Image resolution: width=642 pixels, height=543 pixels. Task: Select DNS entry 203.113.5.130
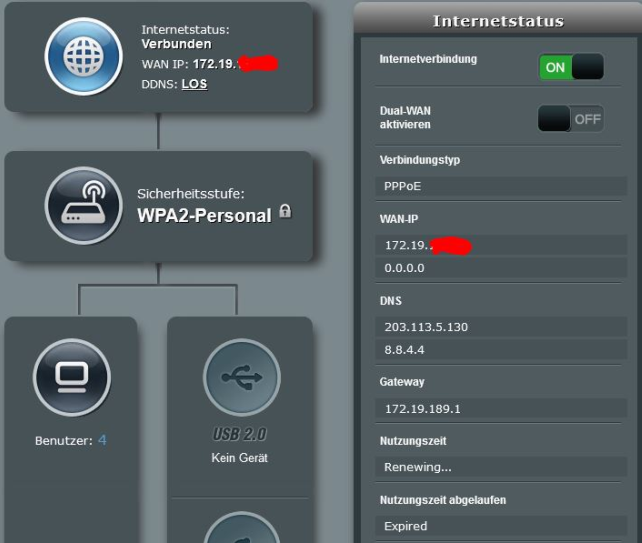coord(501,327)
